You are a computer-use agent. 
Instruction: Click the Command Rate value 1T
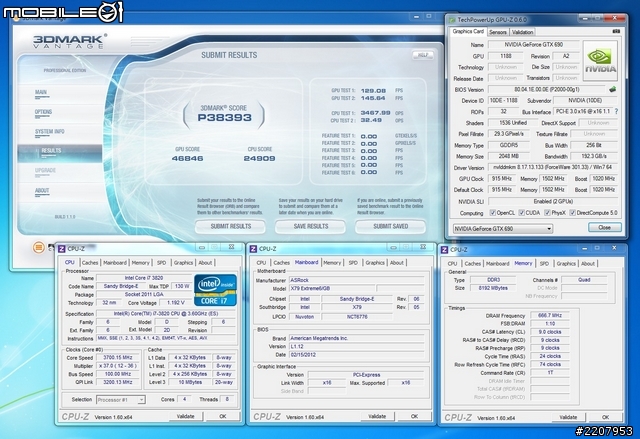point(550,372)
